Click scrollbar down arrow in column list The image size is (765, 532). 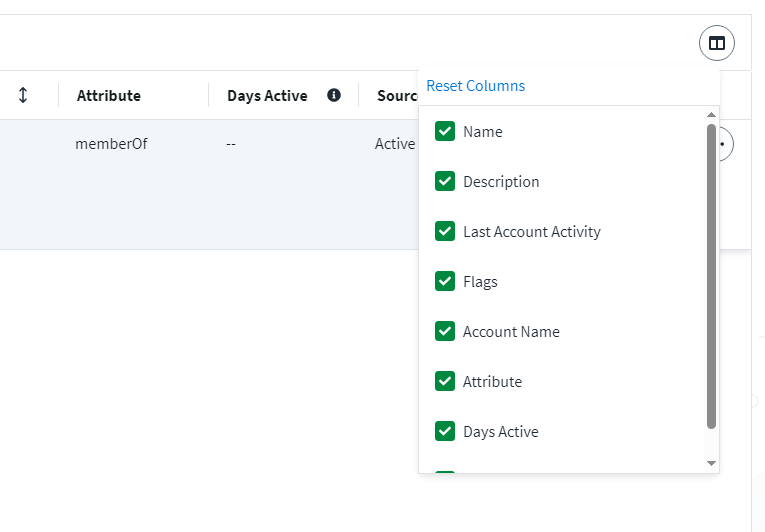[x=711, y=463]
